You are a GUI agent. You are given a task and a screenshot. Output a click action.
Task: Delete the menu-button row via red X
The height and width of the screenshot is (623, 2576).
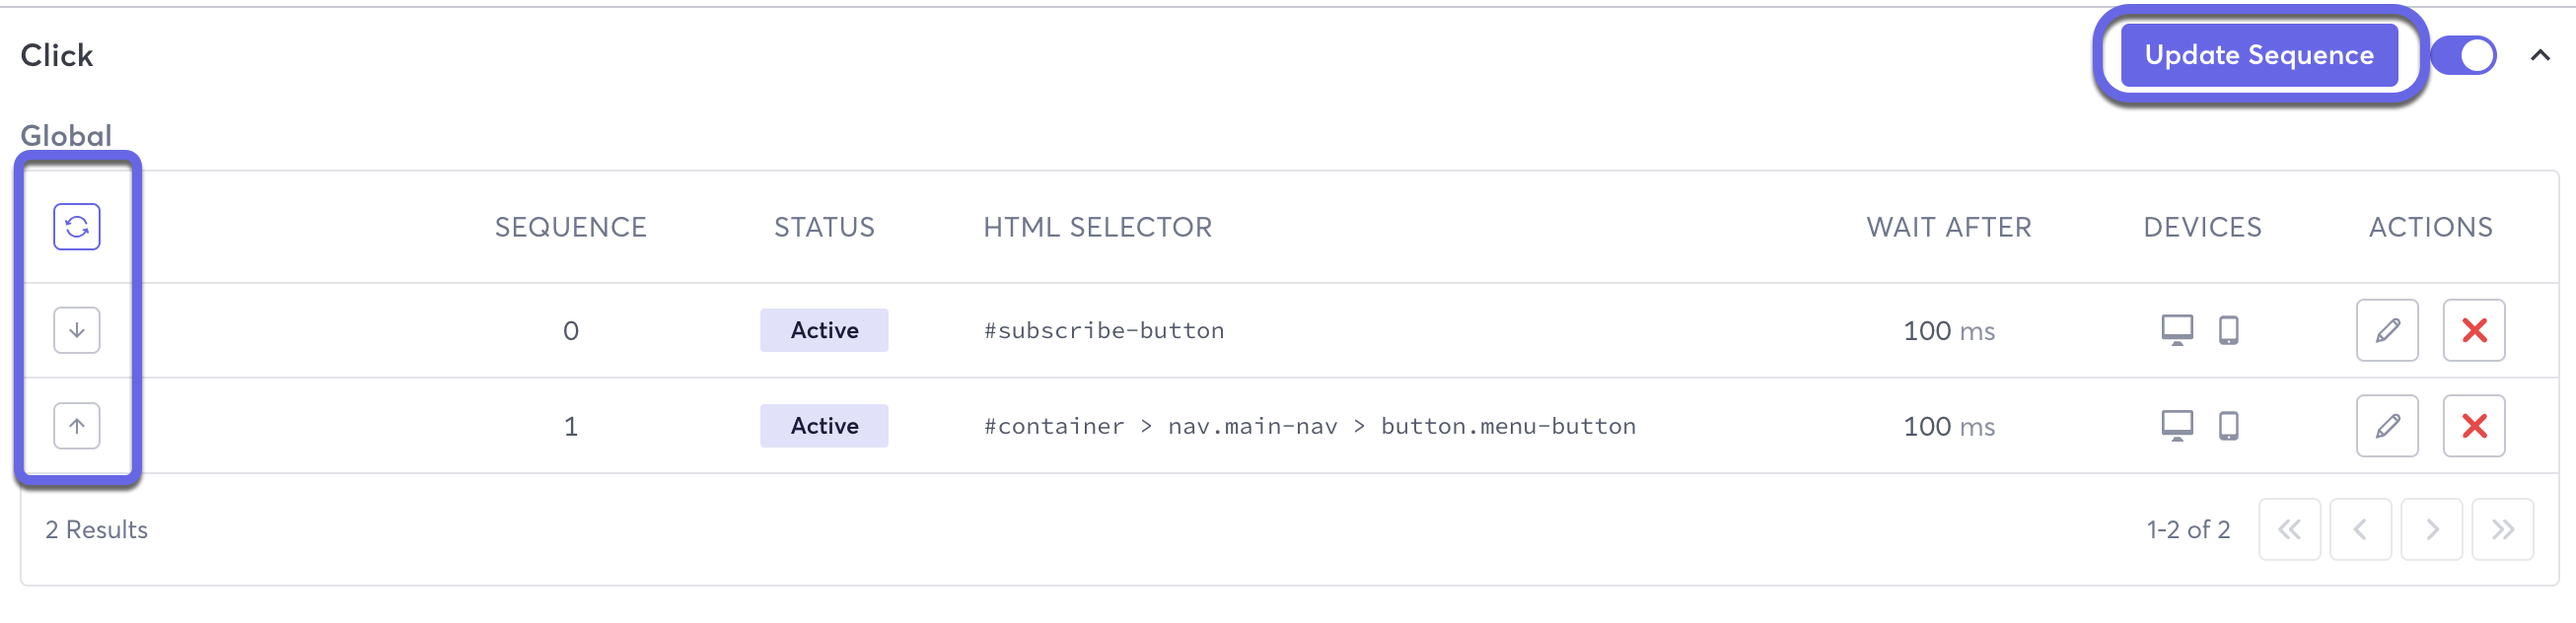click(x=2474, y=425)
